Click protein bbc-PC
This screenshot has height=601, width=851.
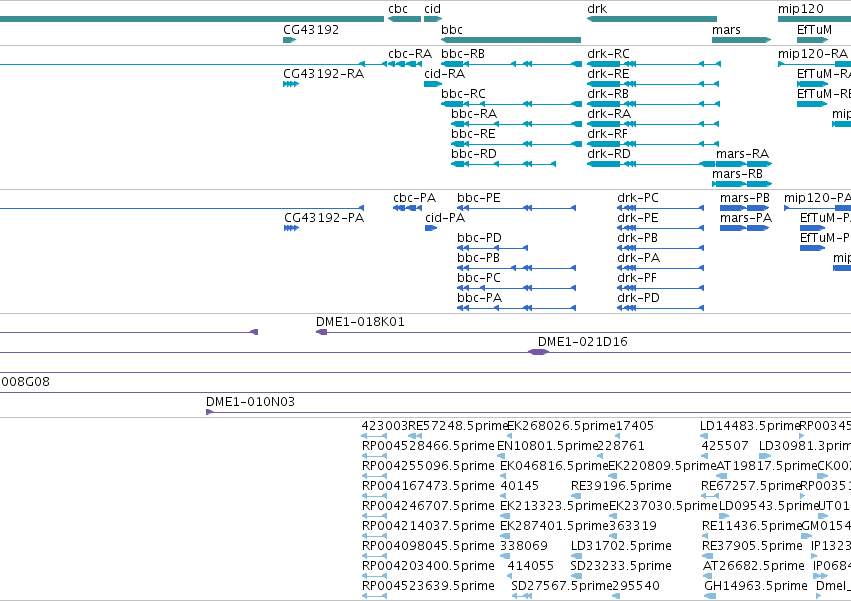(x=516, y=288)
